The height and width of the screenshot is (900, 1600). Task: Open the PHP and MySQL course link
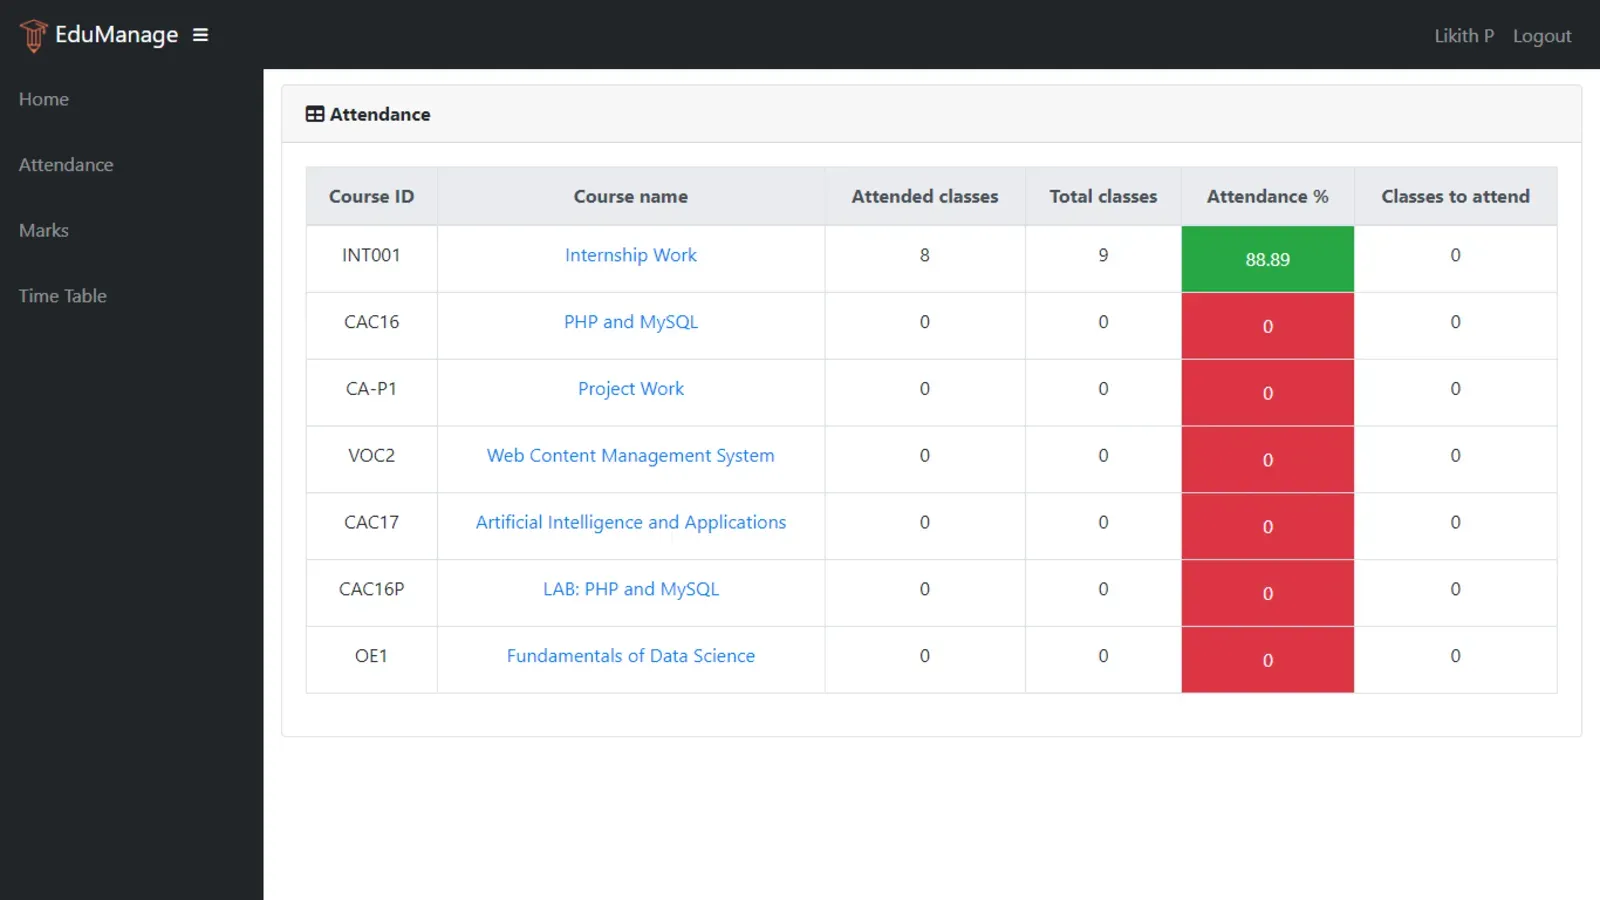(x=630, y=322)
